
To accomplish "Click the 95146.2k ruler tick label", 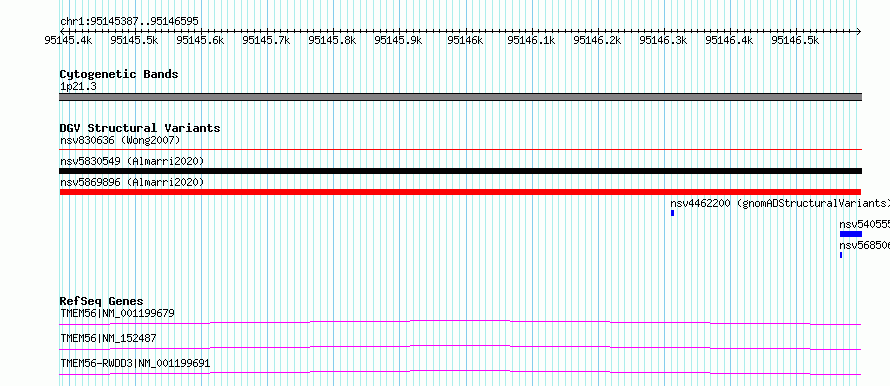I will pos(597,40).
